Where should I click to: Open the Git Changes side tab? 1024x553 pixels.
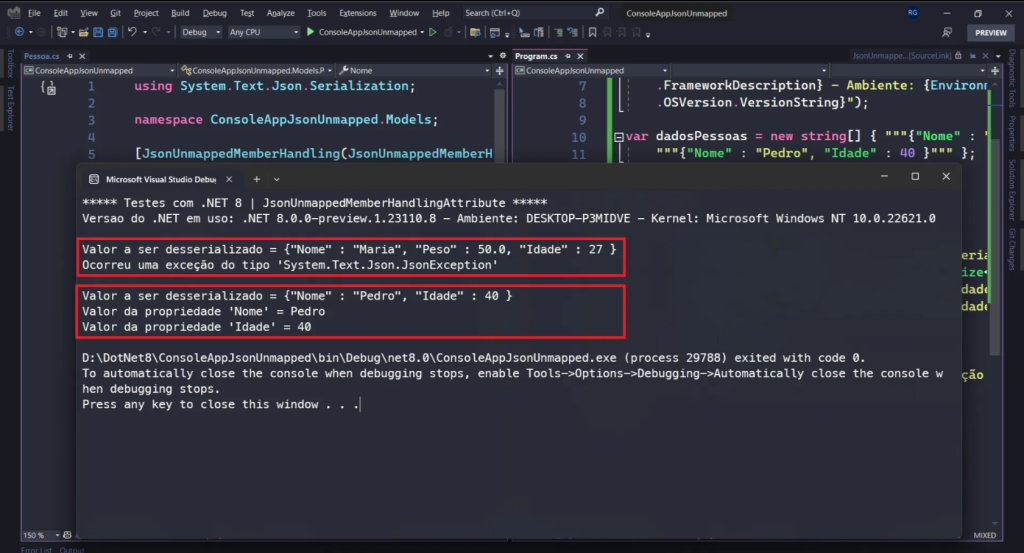[x=1012, y=249]
